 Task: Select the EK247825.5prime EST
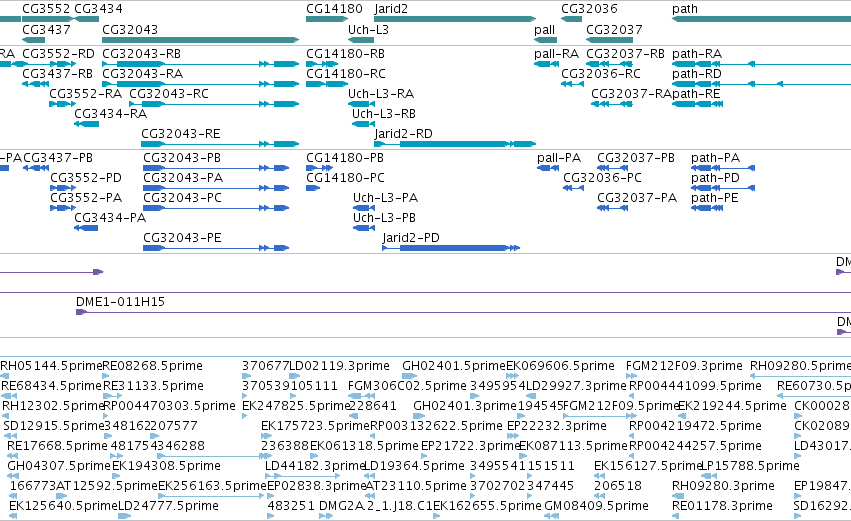pyautogui.click(x=296, y=406)
